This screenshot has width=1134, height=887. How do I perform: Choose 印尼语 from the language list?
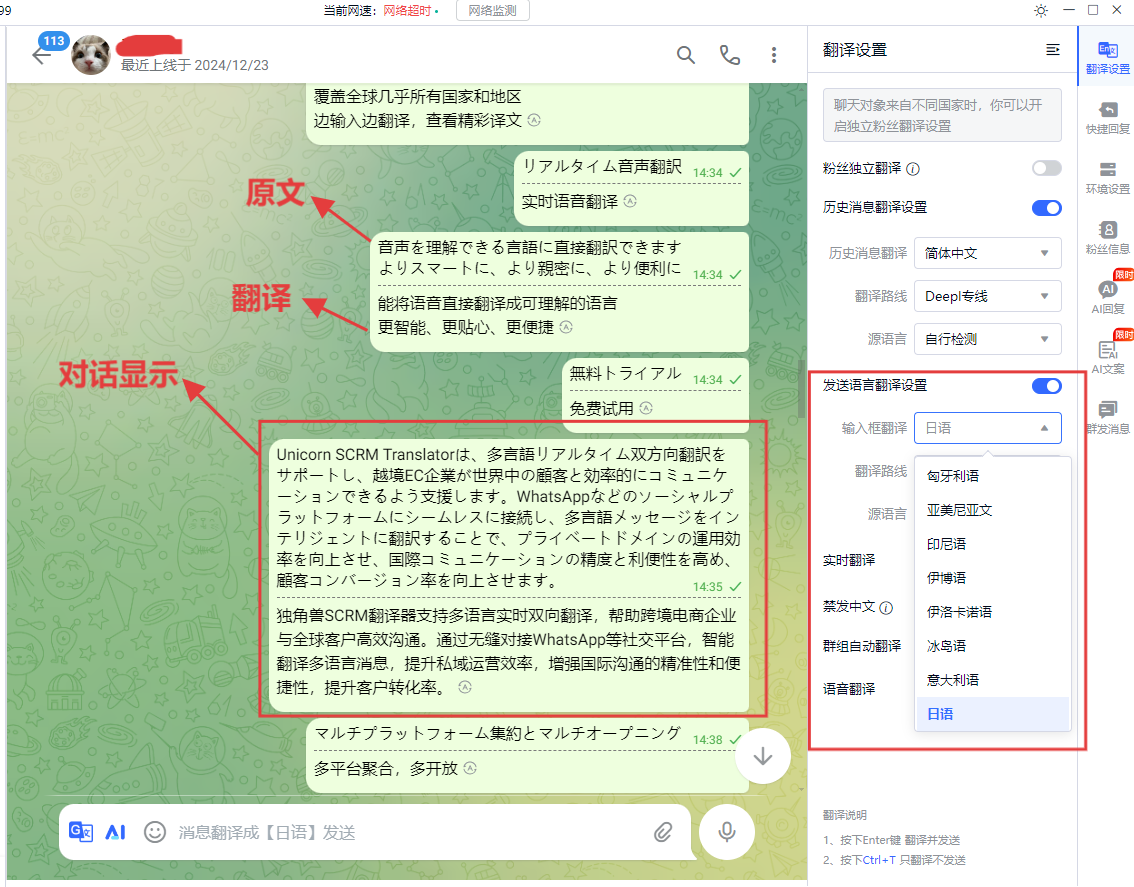tap(993, 544)
